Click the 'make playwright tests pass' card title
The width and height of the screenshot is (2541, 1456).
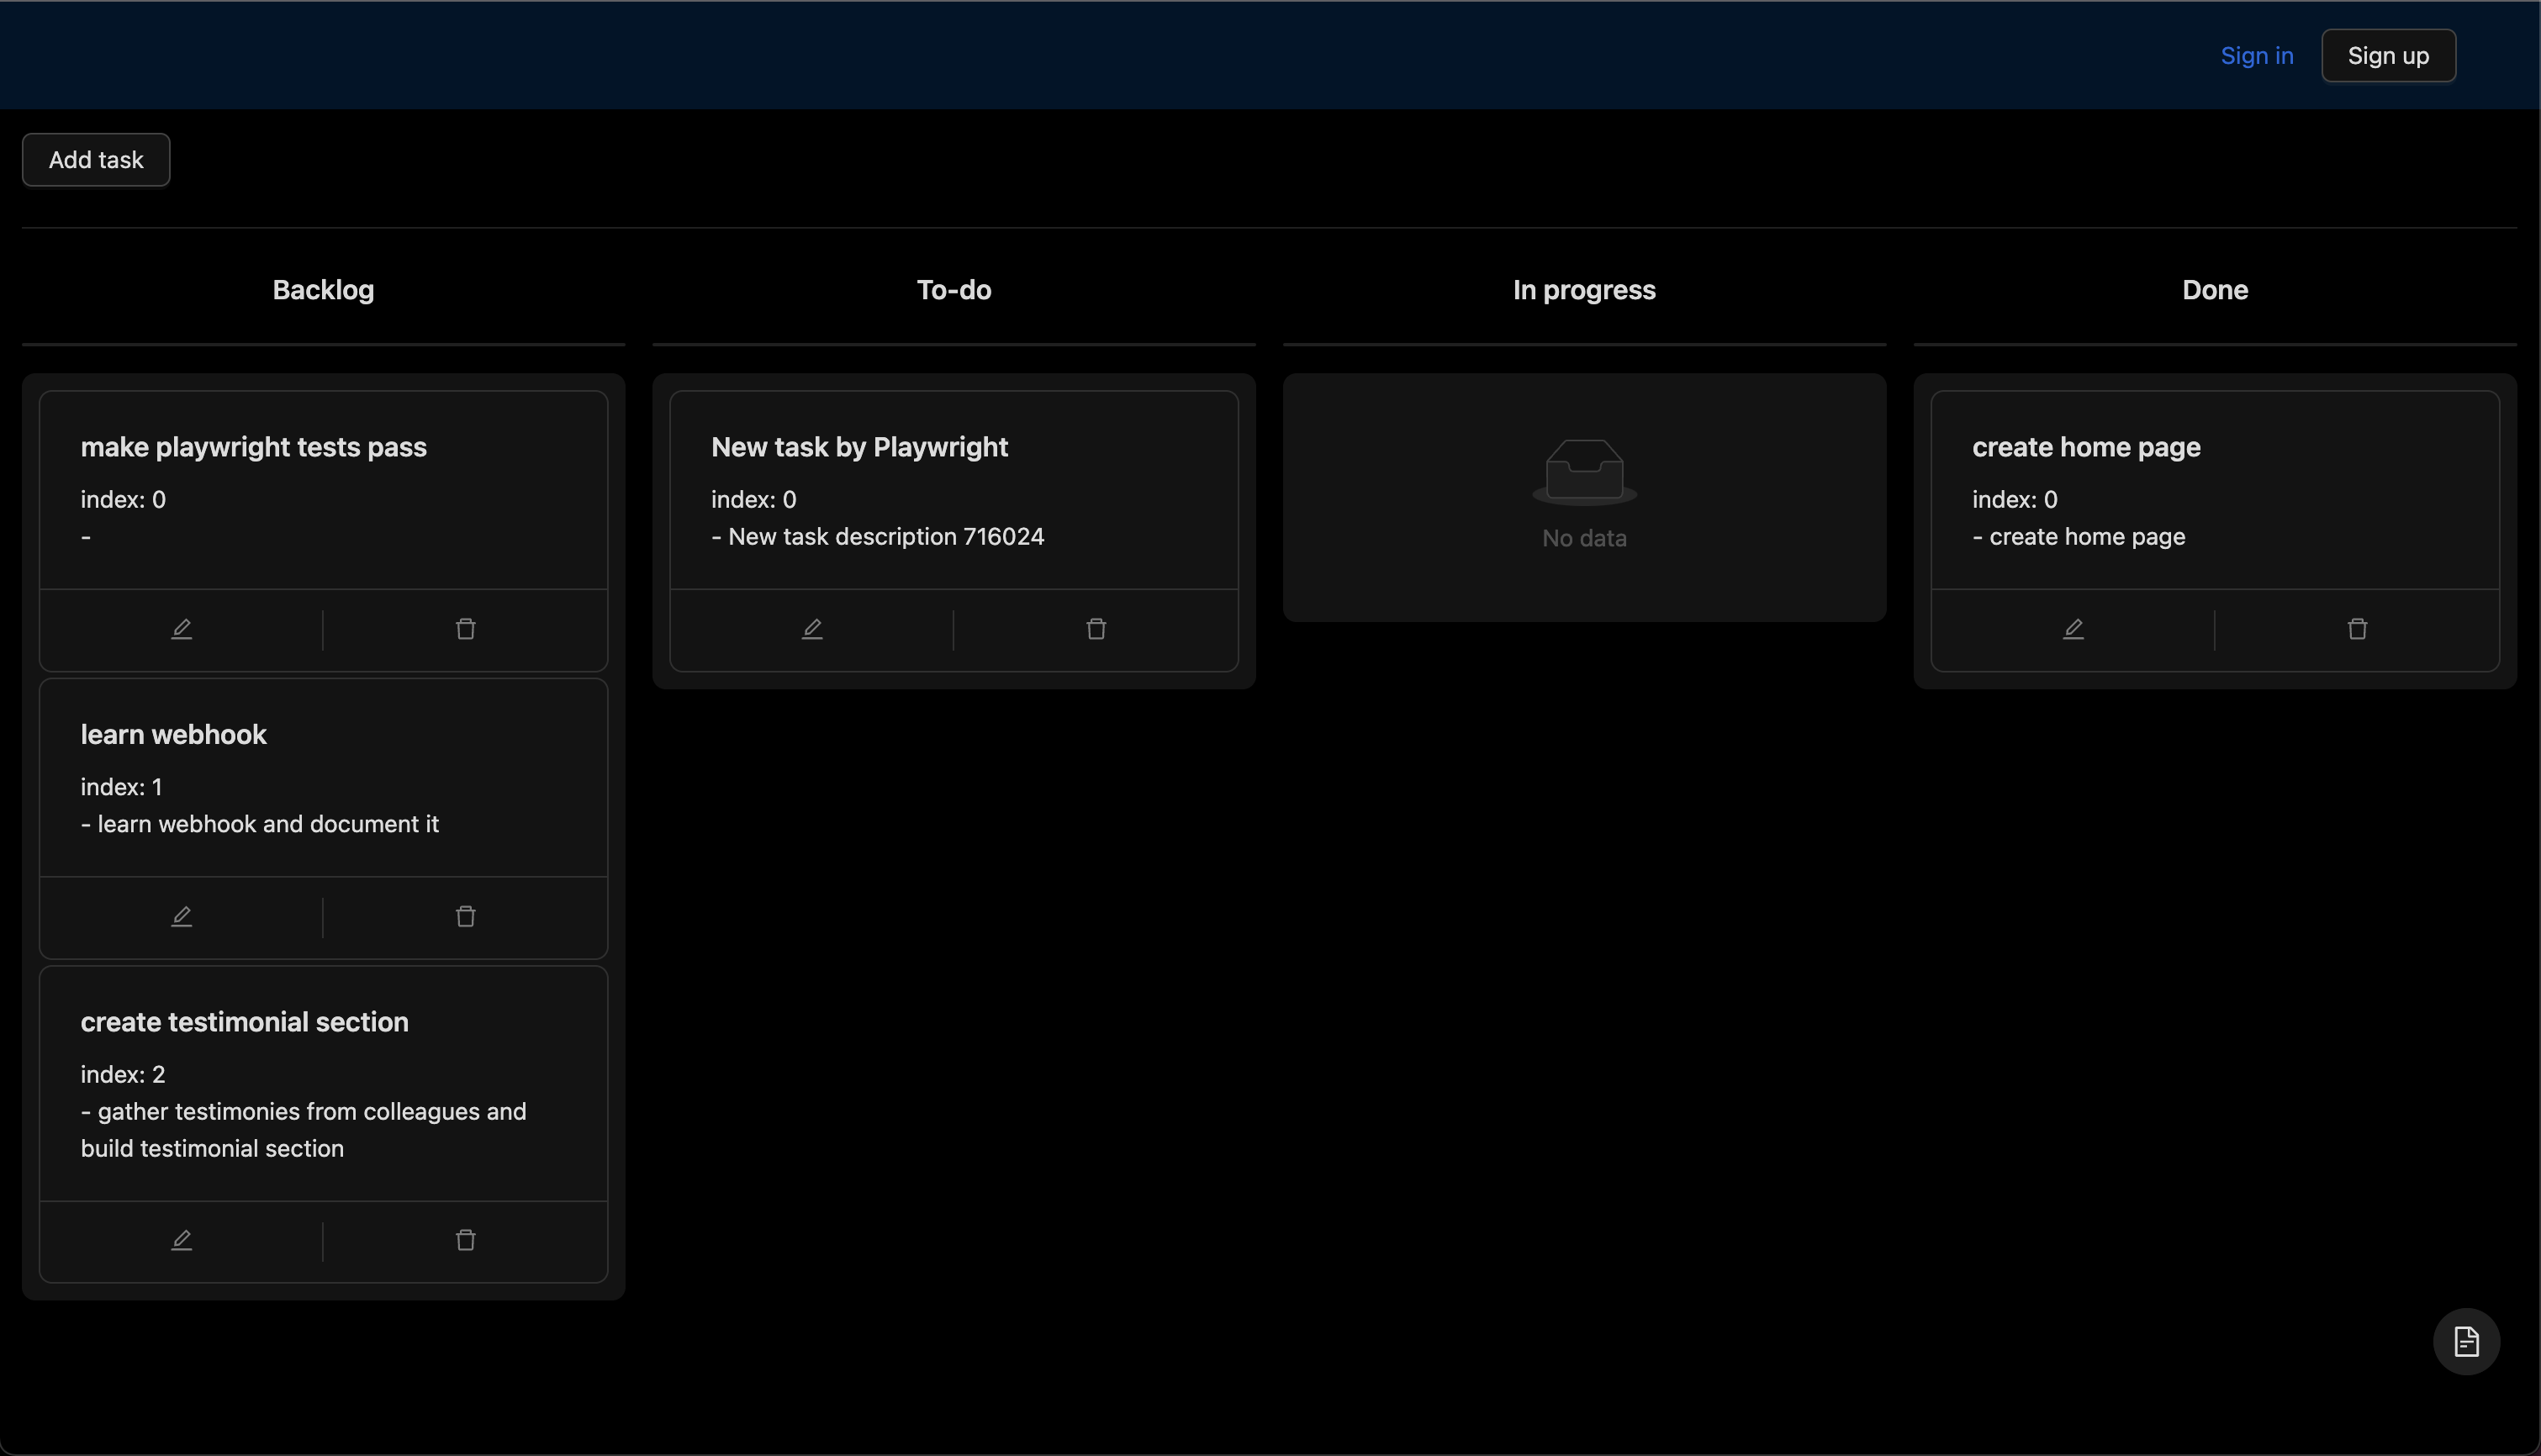coord(254,447)
